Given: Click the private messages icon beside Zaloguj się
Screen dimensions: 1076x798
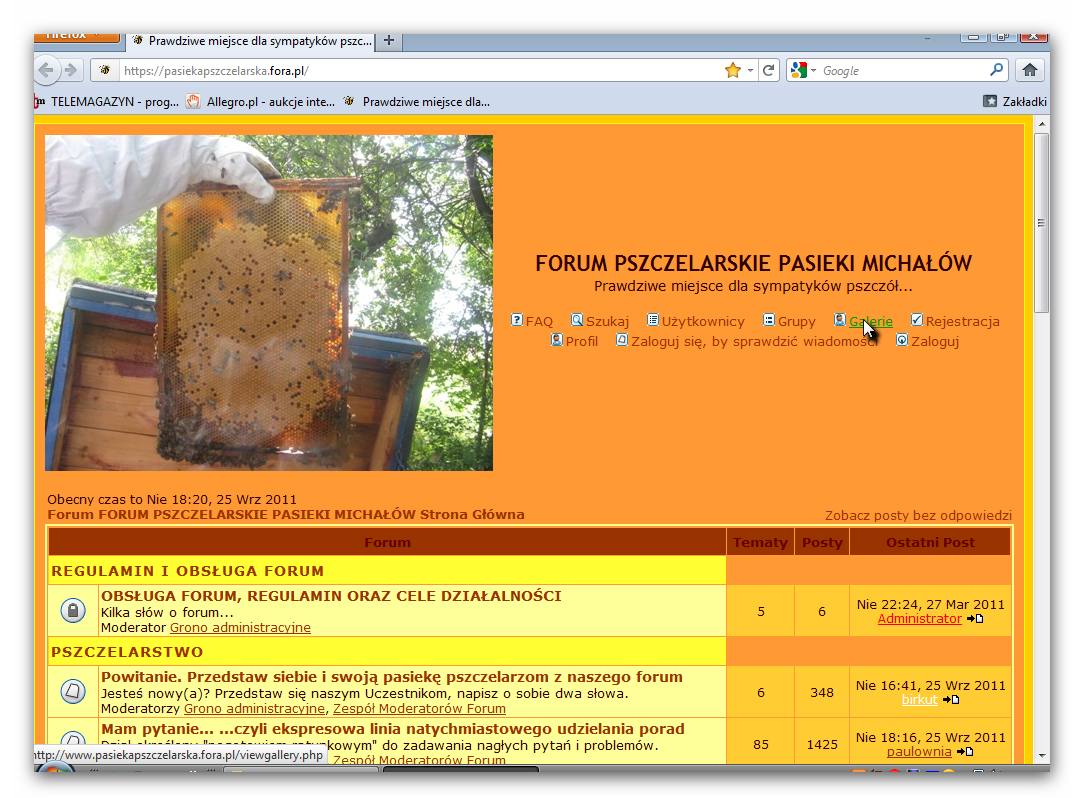Looking at the screenshot, I should click(622, 340).
